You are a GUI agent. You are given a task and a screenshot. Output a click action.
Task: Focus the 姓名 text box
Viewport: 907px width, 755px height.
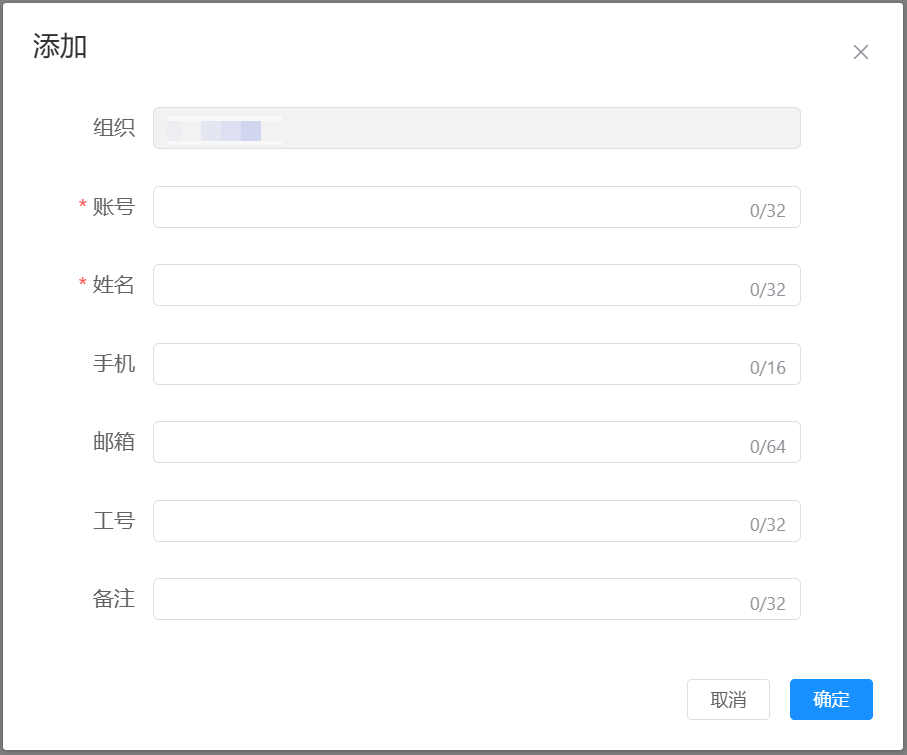click(450, 285)
